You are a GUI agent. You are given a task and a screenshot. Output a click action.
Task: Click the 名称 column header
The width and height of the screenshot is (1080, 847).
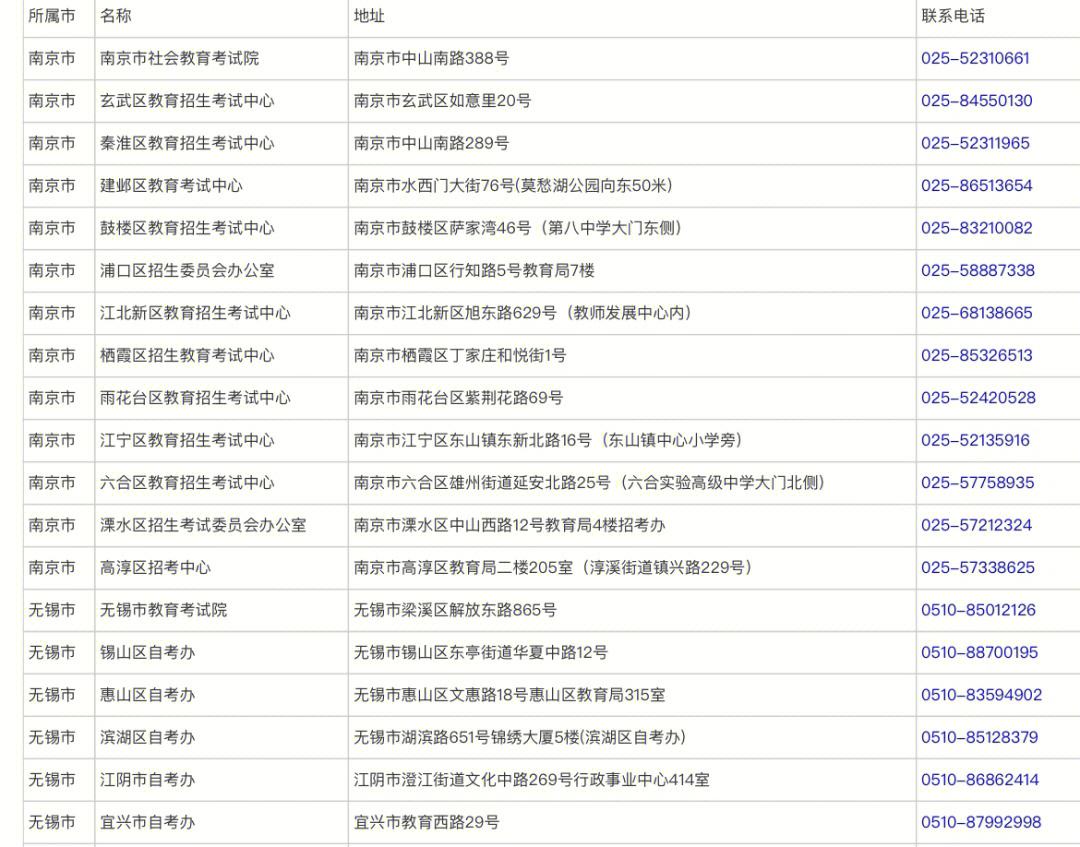(x=115, y=16)
